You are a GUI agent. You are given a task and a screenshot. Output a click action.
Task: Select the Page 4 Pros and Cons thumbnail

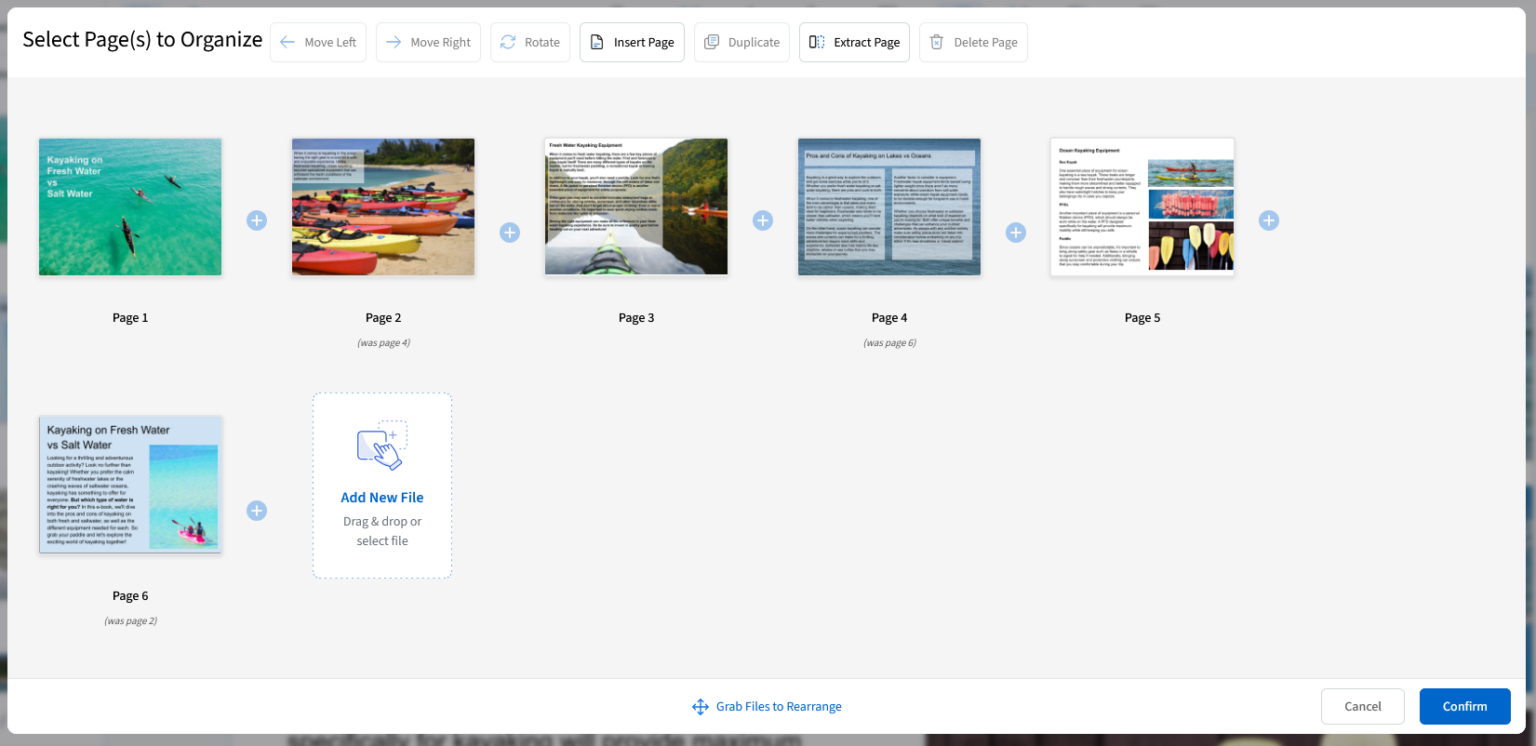click(889, 206)
